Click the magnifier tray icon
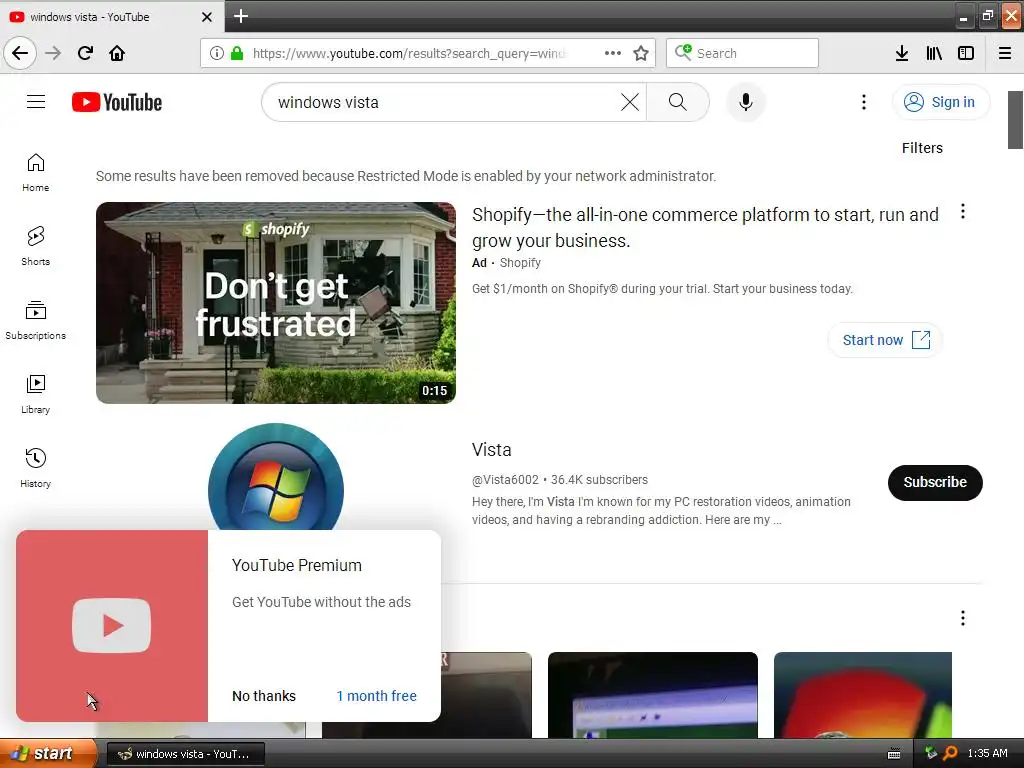This screenshot has height=768, width=1024. pos(950,754)
